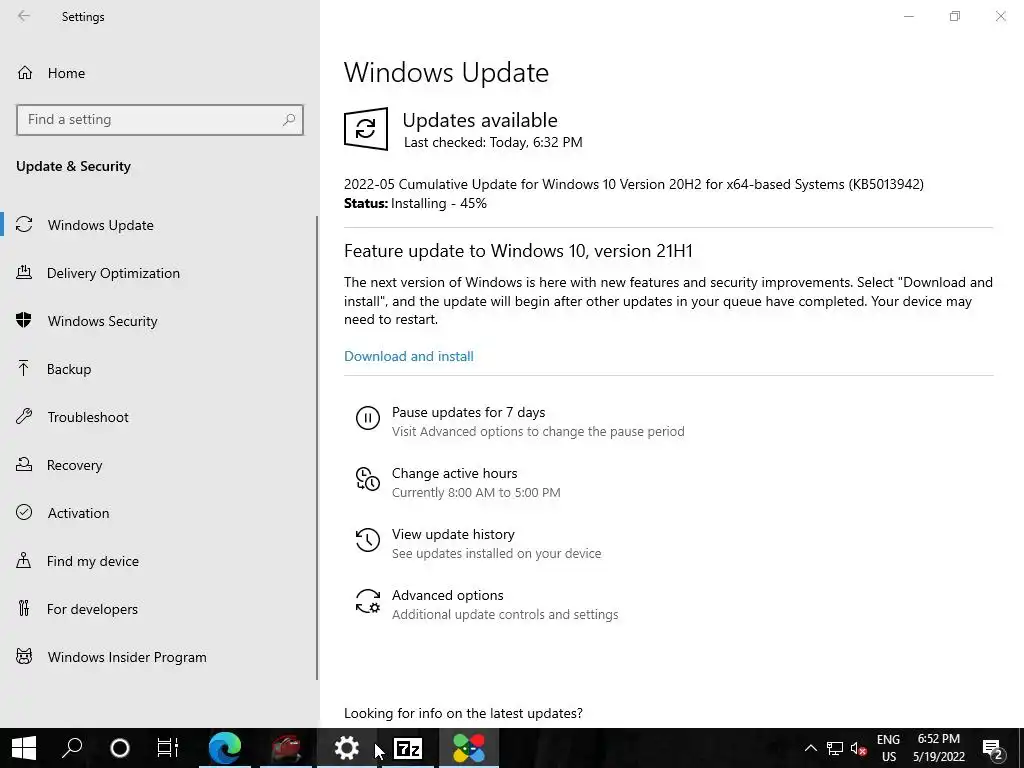This screenshot has width=1024, height=768.
Task: Open the red app icon next to Edge
Action: 286,748
